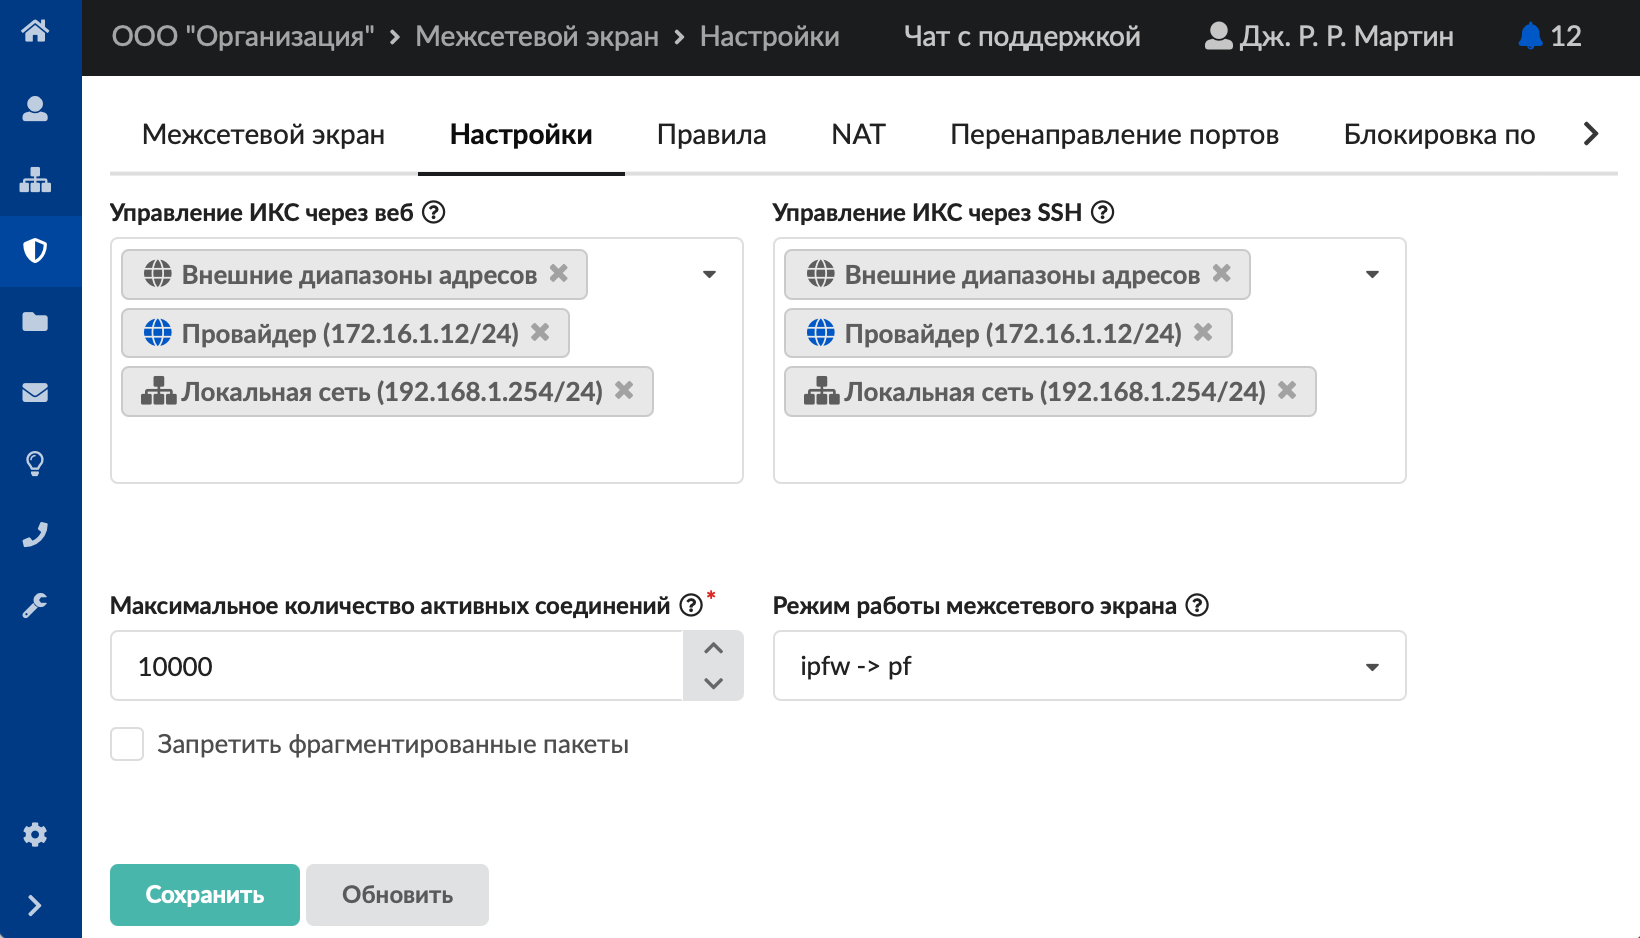Click the lightbulb sidebar icon
The height and width of the screenshot is (938, 1640).
[35, 463]
